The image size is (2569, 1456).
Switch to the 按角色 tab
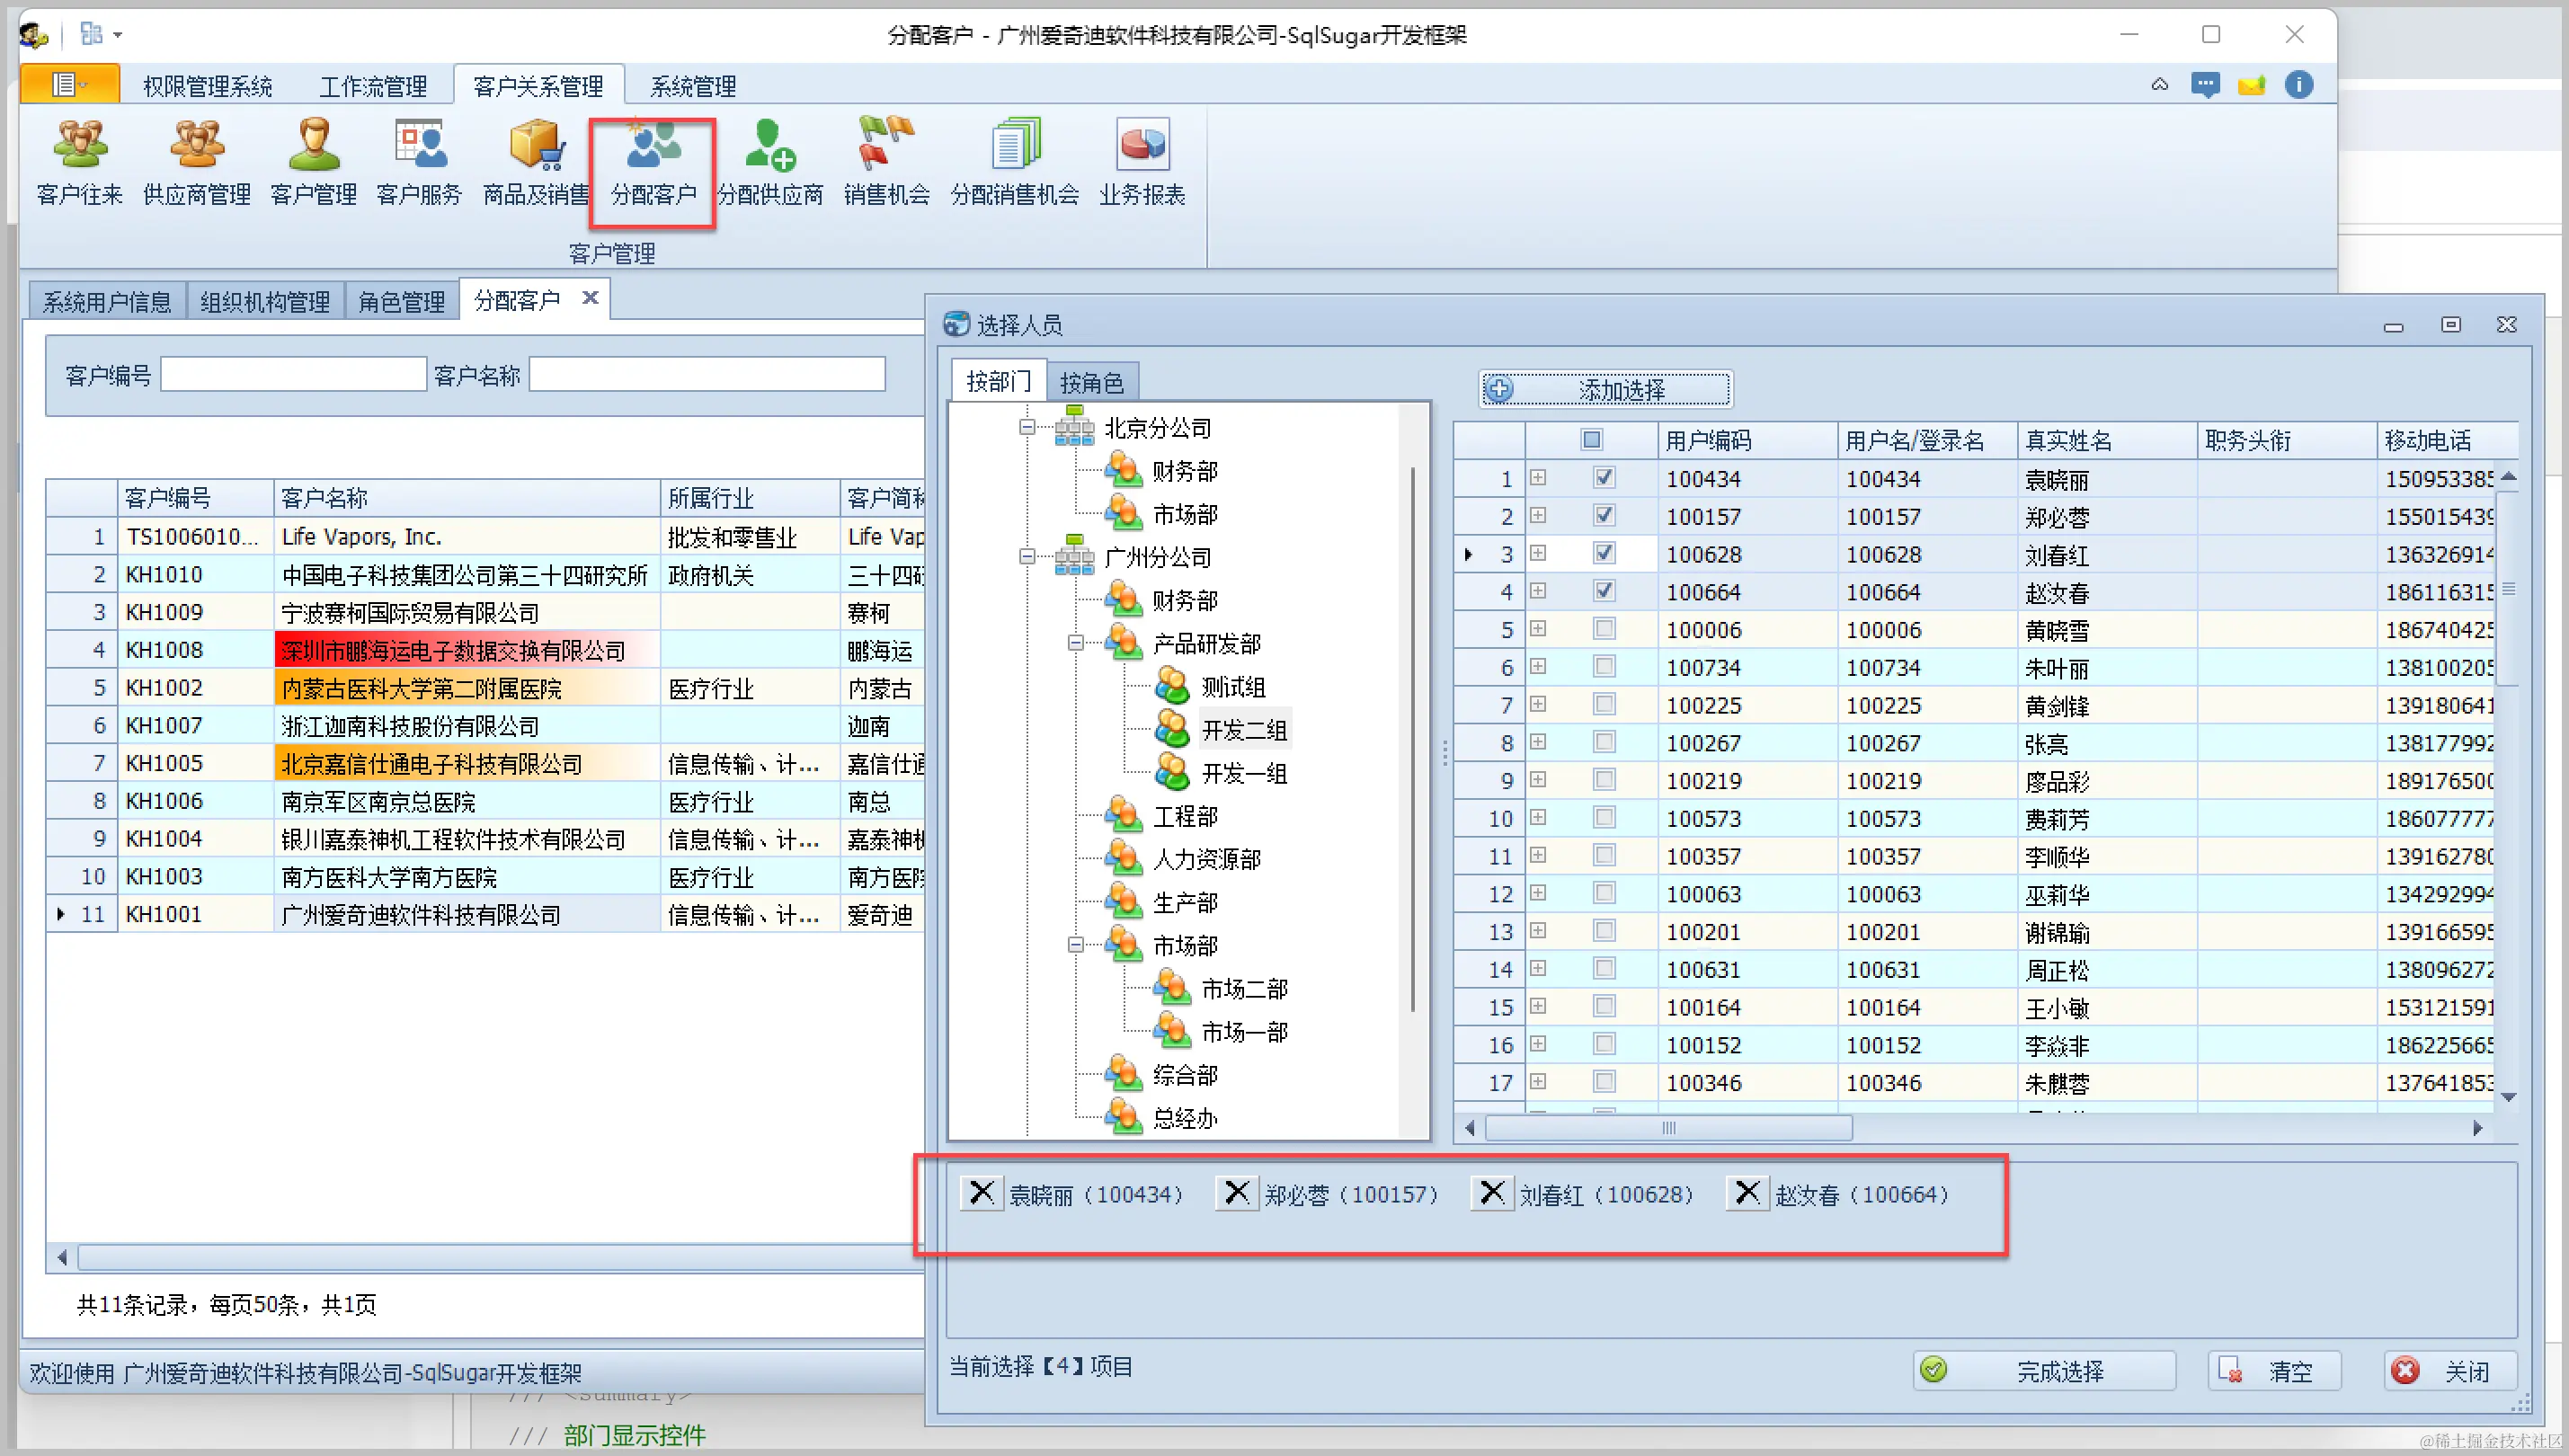point(1091,382)
